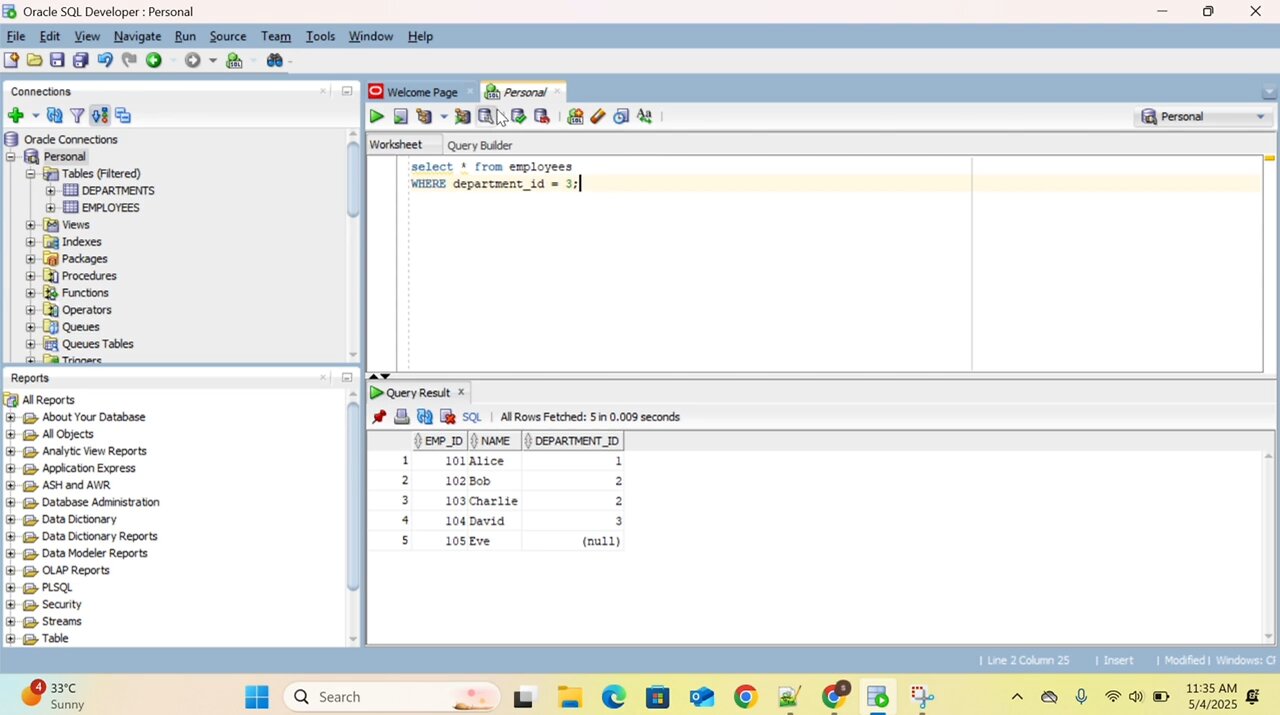The width and height of the screenshot is (1280, 715).
Task: Navigate back with green arrow icon
Action: (x=153, y=60)
